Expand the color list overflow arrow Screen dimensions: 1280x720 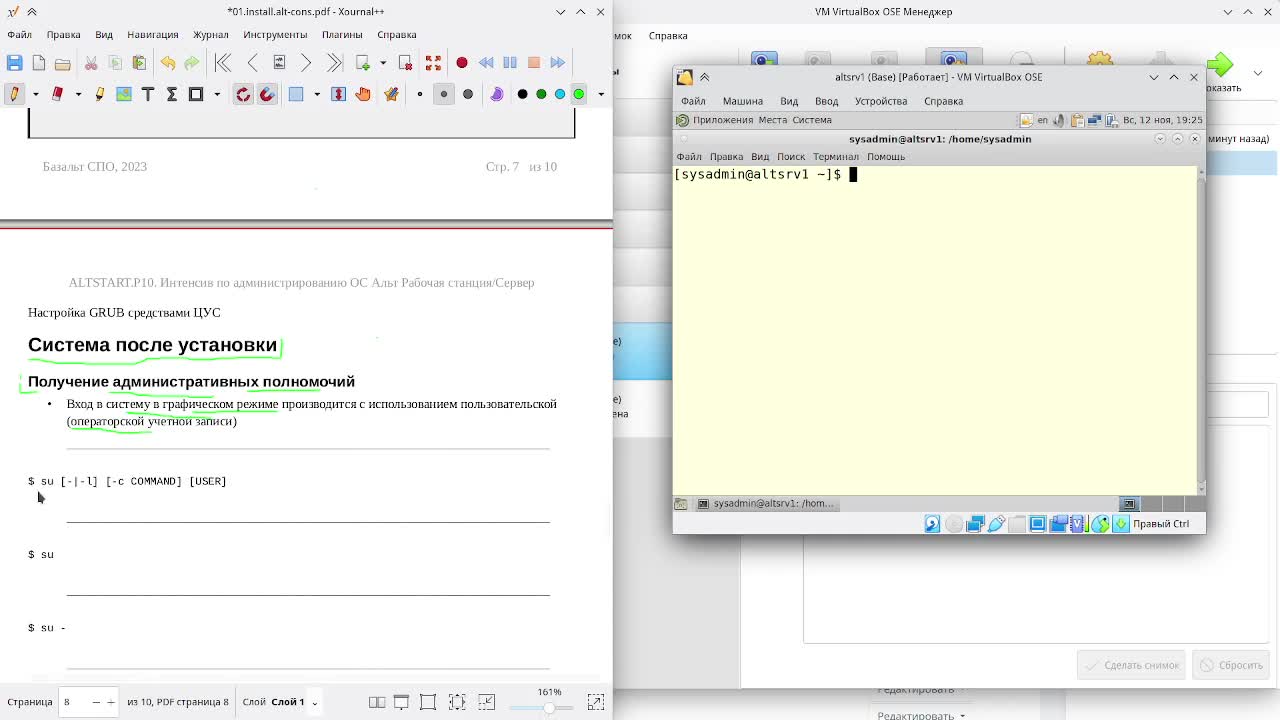pyautogui.click(x=601, y=94)
